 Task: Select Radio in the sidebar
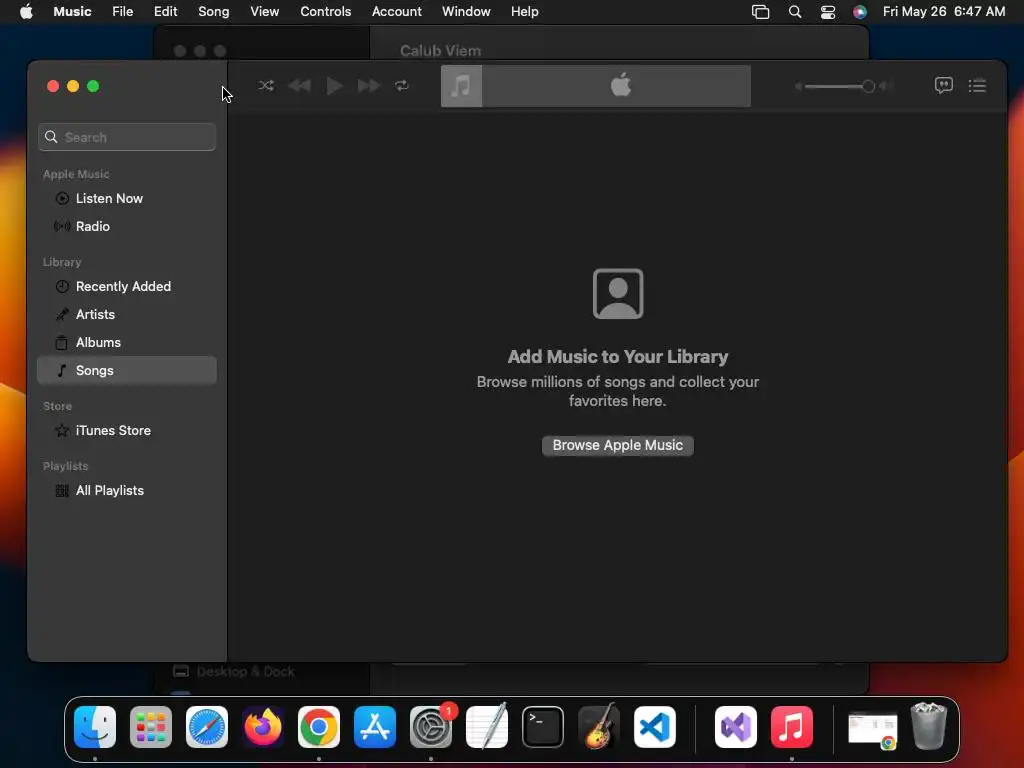127,227
